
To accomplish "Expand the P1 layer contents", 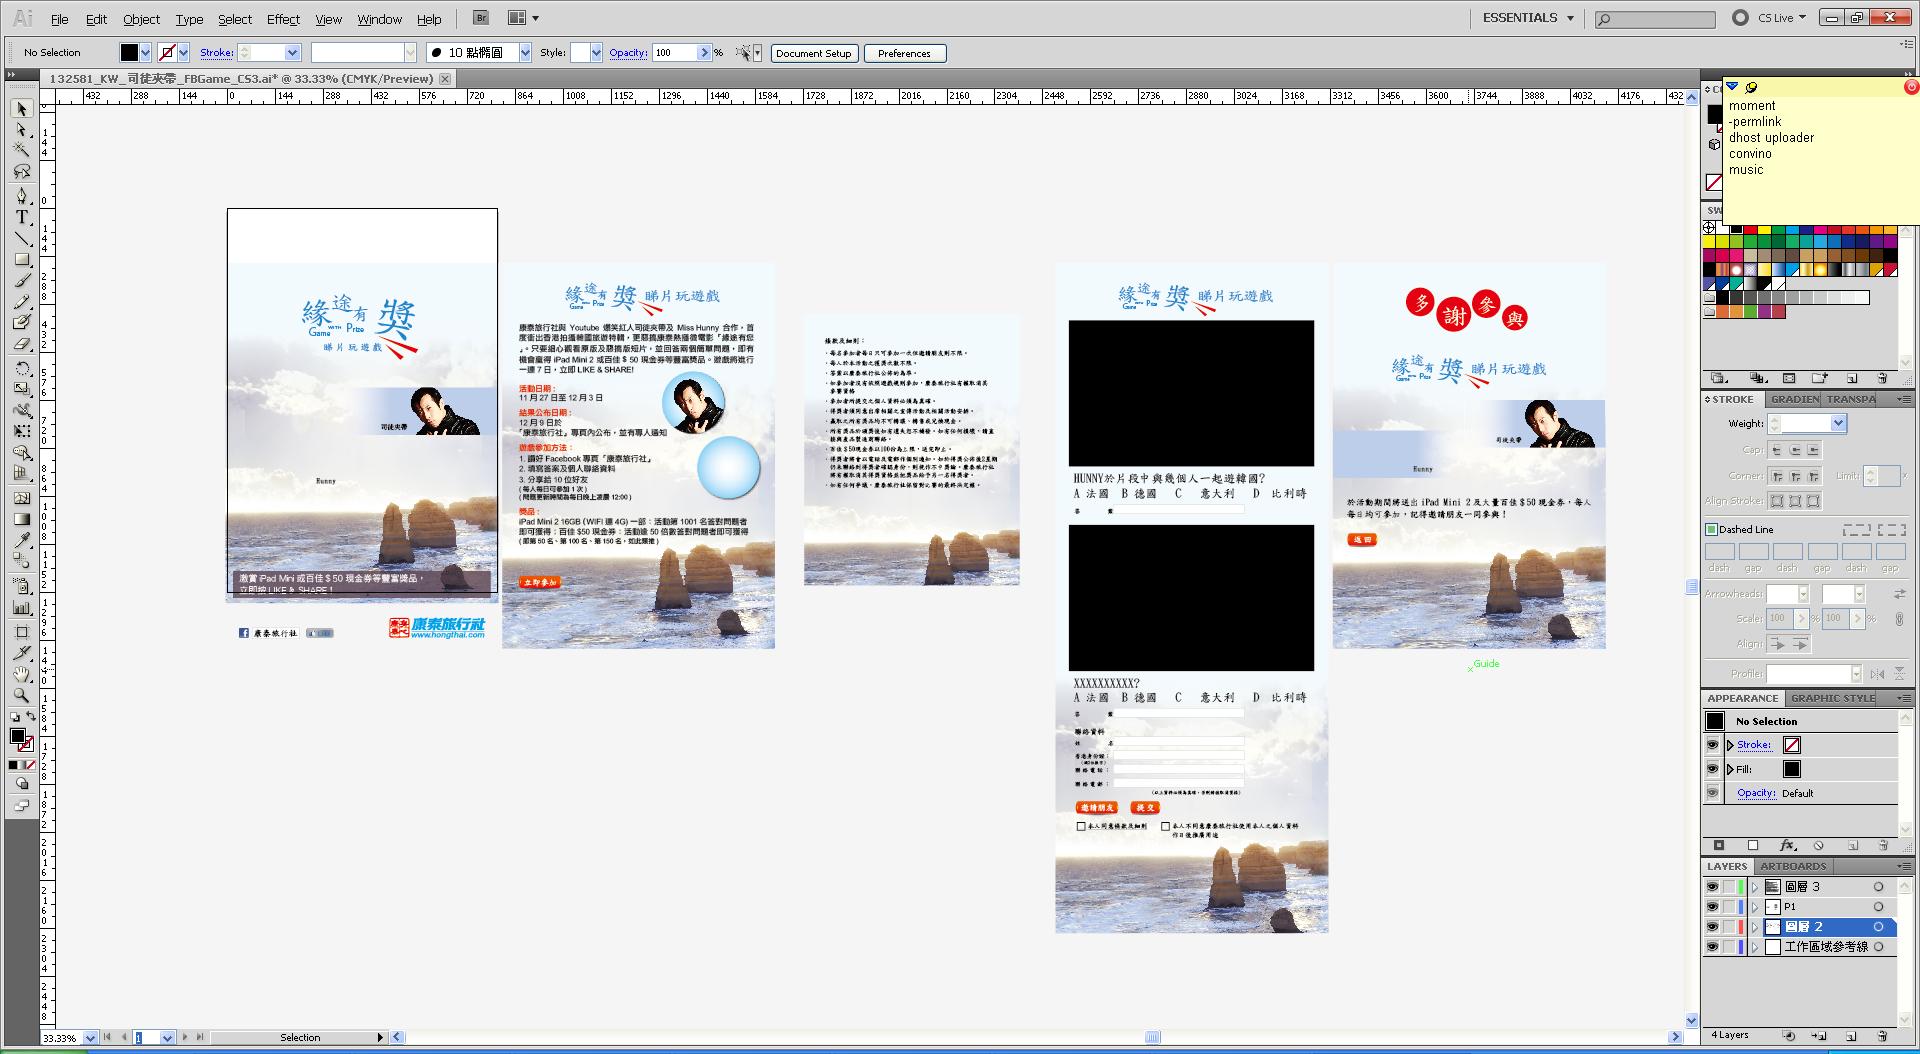I will tap(1755, 907).
